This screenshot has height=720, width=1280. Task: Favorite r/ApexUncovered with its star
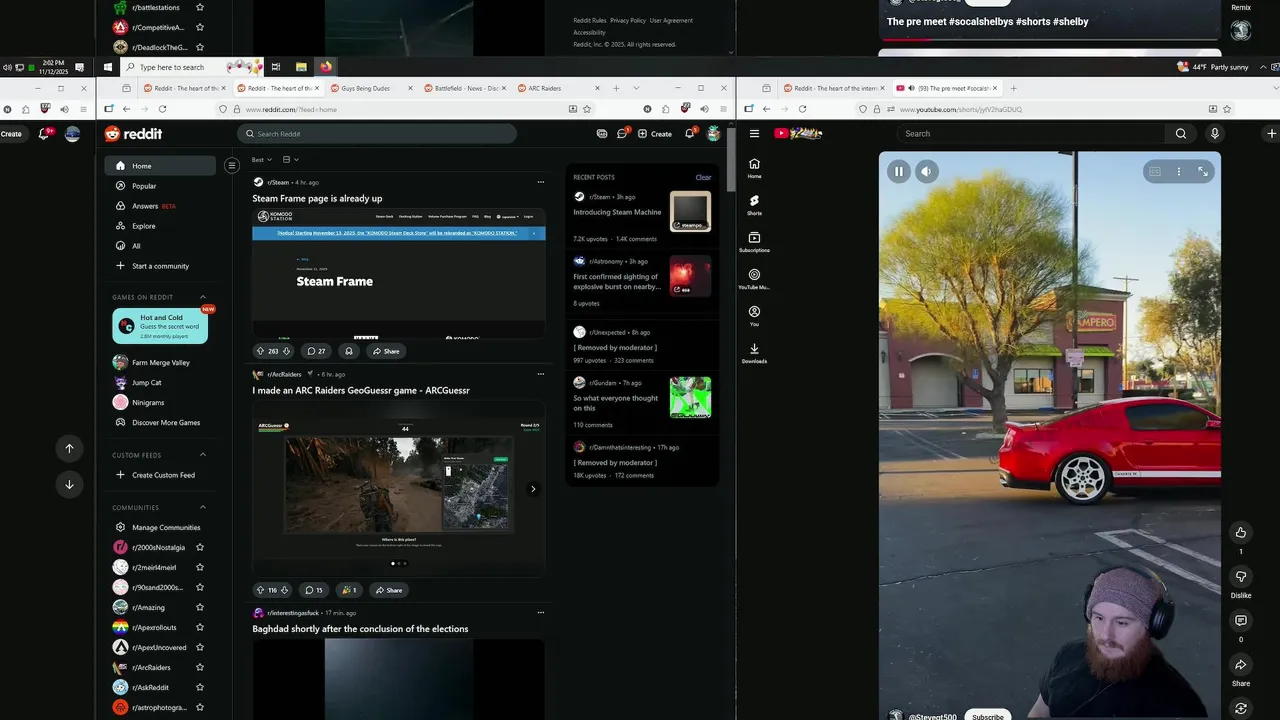(x=200, y=647)
